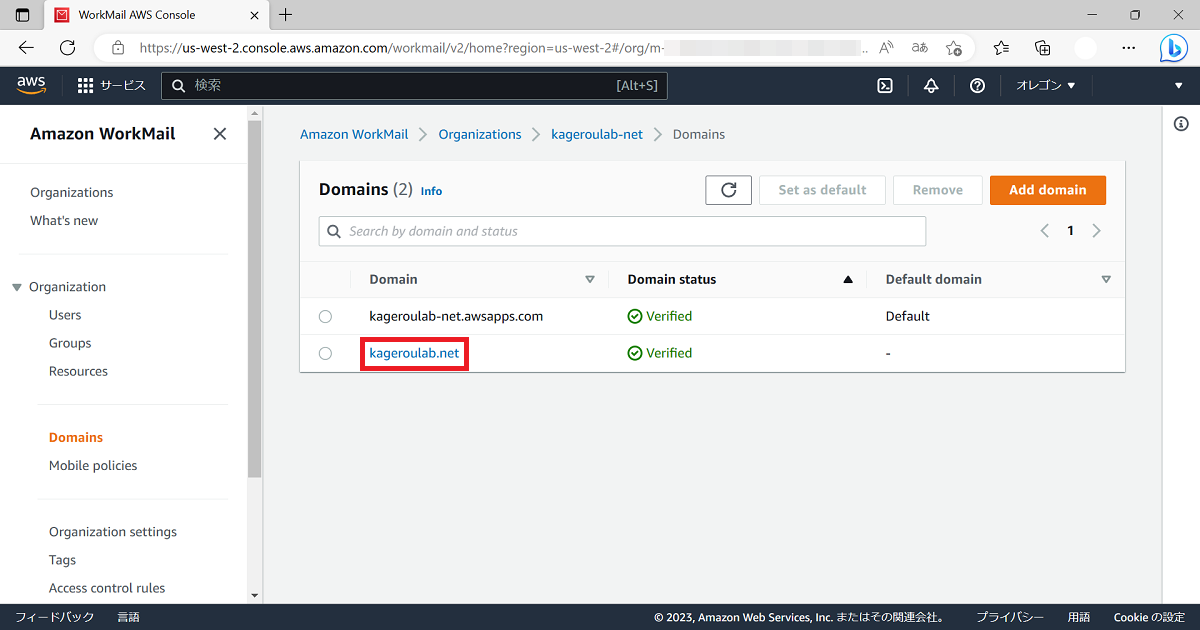Click the AWS home logo
1200x630 pixels.
point(31,85)
